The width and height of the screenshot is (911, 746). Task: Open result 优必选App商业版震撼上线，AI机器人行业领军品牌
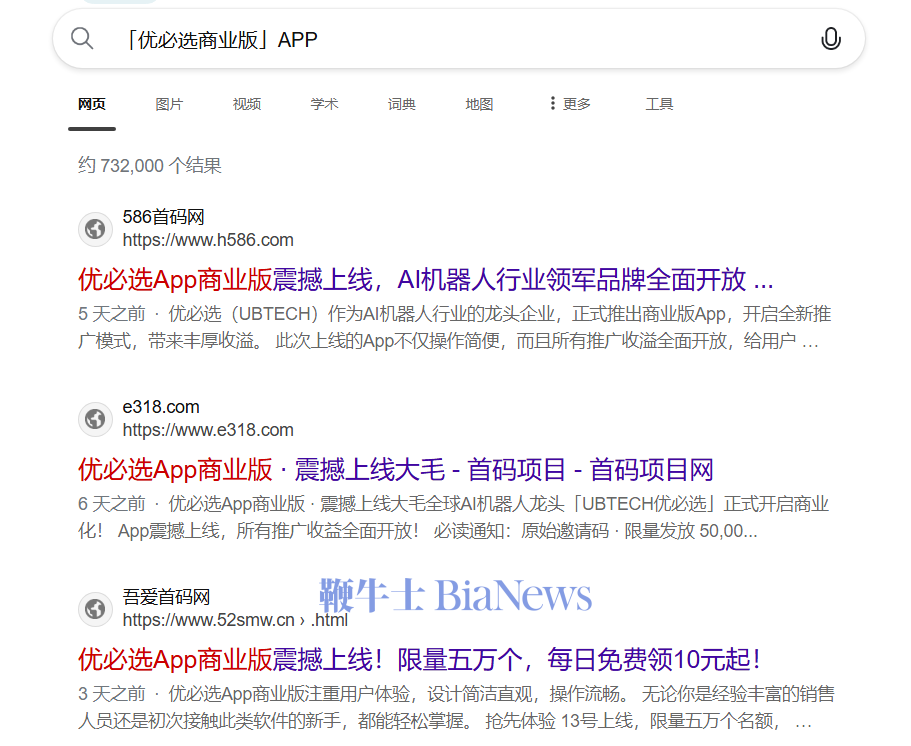(426, 279)
